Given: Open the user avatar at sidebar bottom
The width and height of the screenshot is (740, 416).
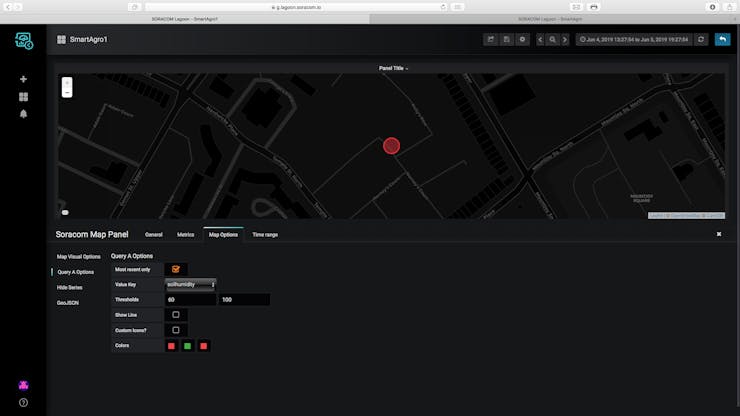Looking at the screenshot, I should pyautogui.click(x=23, y=385).
